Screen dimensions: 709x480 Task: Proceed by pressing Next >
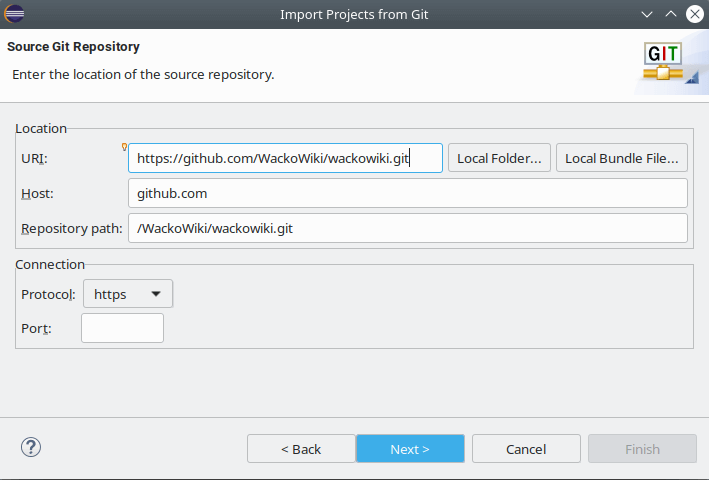pyautogui.click(x=410, y=449)
